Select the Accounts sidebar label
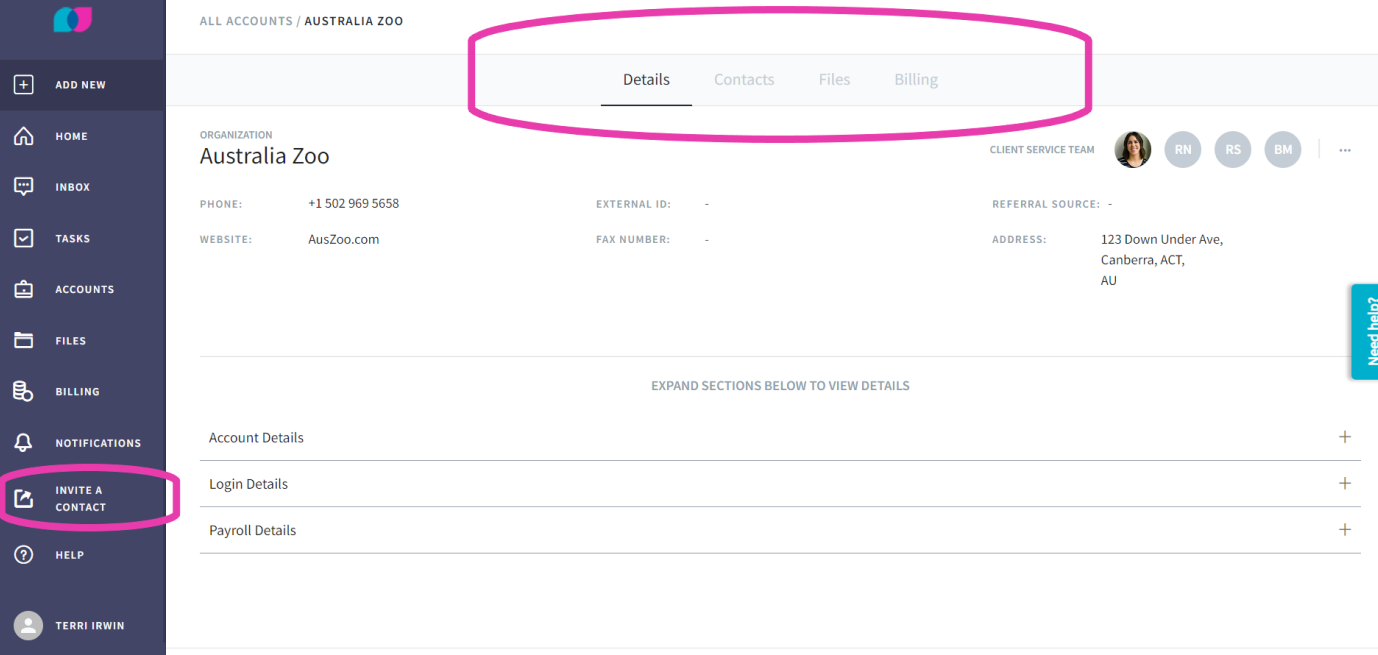Screen dimensions: 1378x655 [84, 290]
